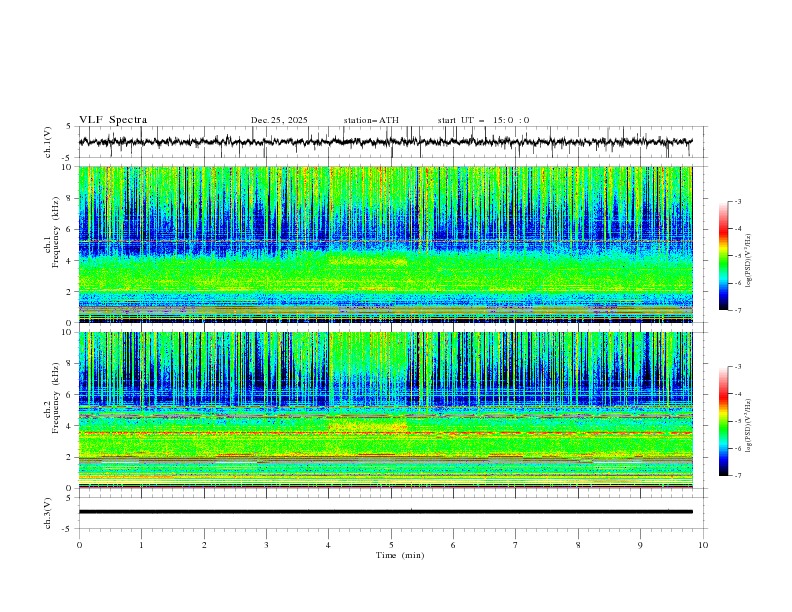Image resolution: width=792 pixels, height=612 pixels.
Task: Click the "VLF Spectra" plot title
Action: pyautogui.click(x=113, y=120)
